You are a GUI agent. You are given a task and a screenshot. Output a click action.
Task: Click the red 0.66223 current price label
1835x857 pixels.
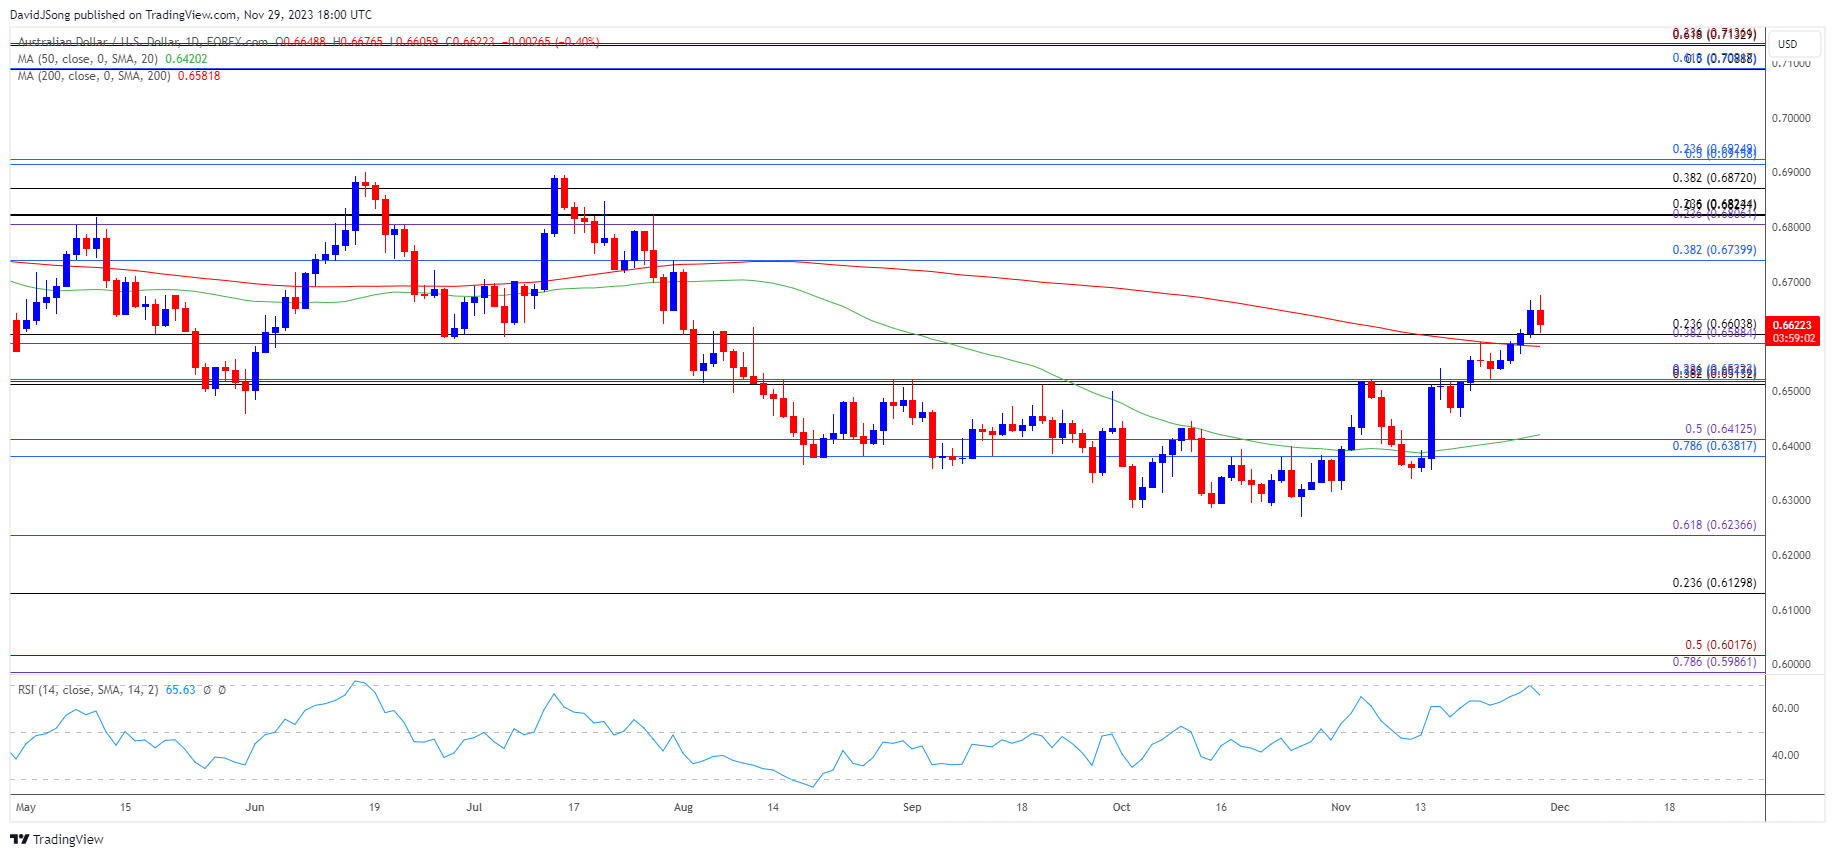(x=1793, y=331)
